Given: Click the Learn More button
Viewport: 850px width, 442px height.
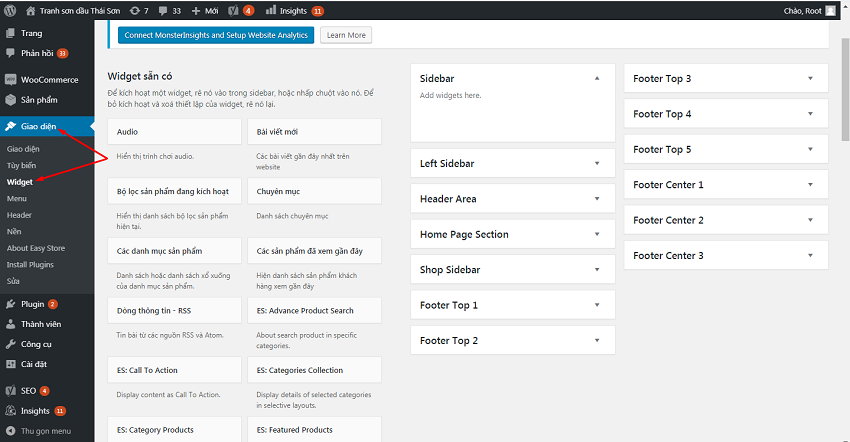Looking at the screenshot, I should coord(346,35).
